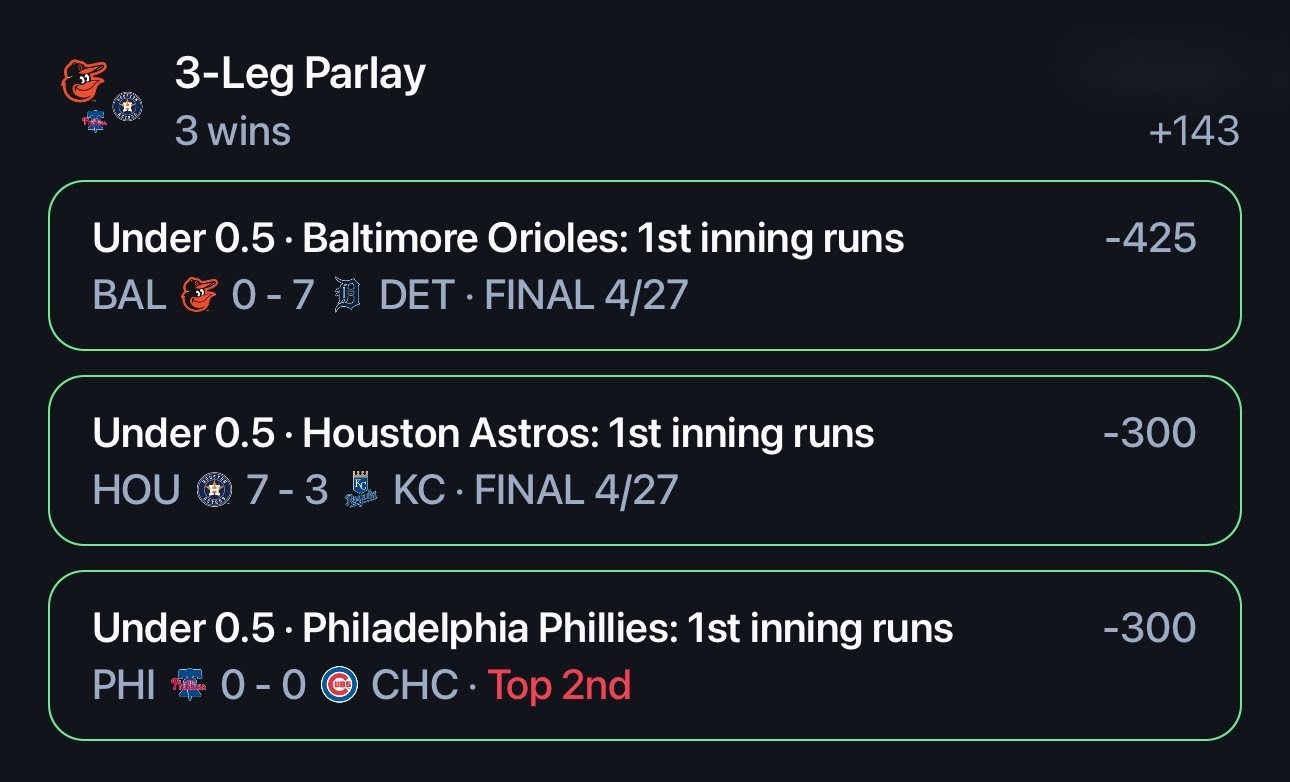Click the Chicago Cubs logo

pyautogui.click(x=339, y=686)
